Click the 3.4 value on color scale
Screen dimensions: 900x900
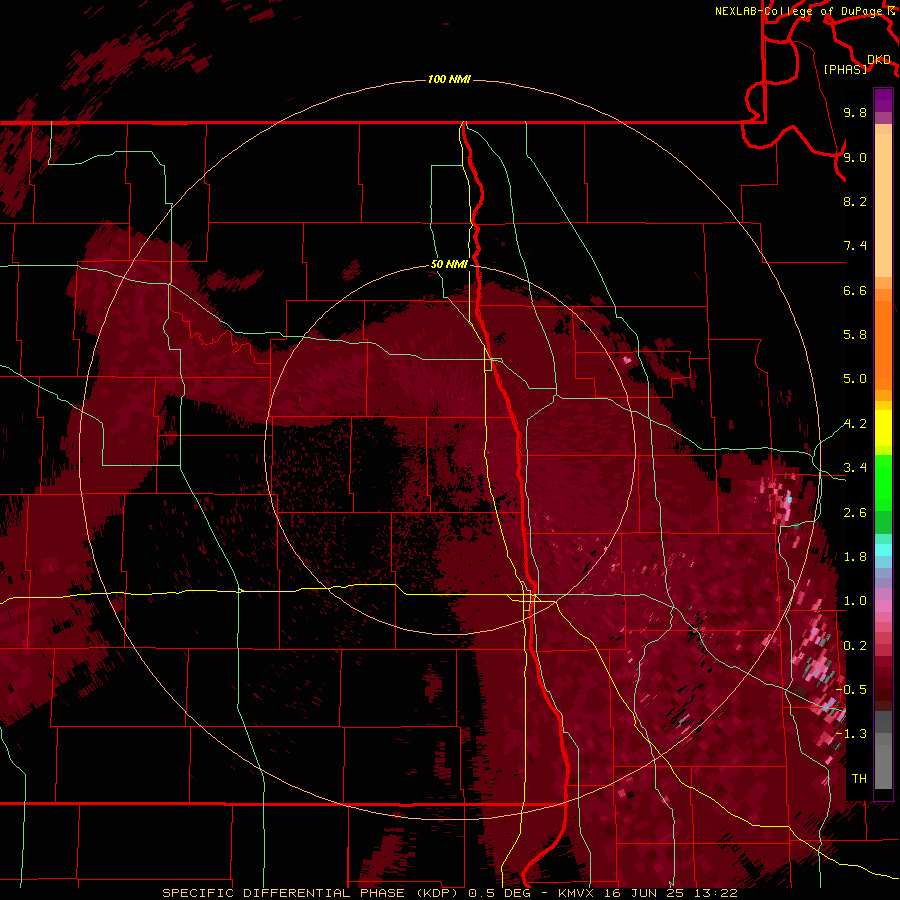855,468
